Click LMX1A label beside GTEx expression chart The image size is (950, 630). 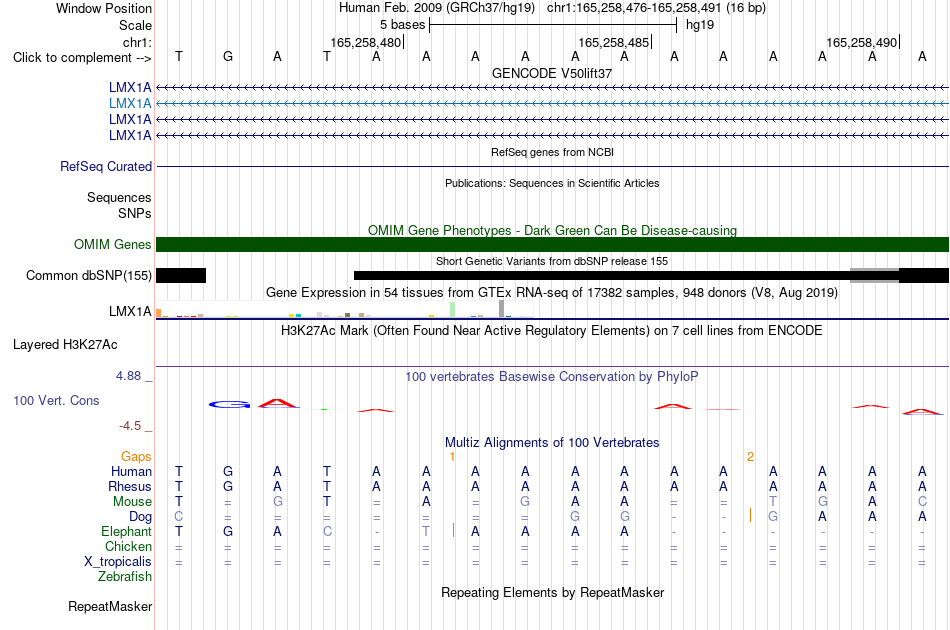pos(130,311)
